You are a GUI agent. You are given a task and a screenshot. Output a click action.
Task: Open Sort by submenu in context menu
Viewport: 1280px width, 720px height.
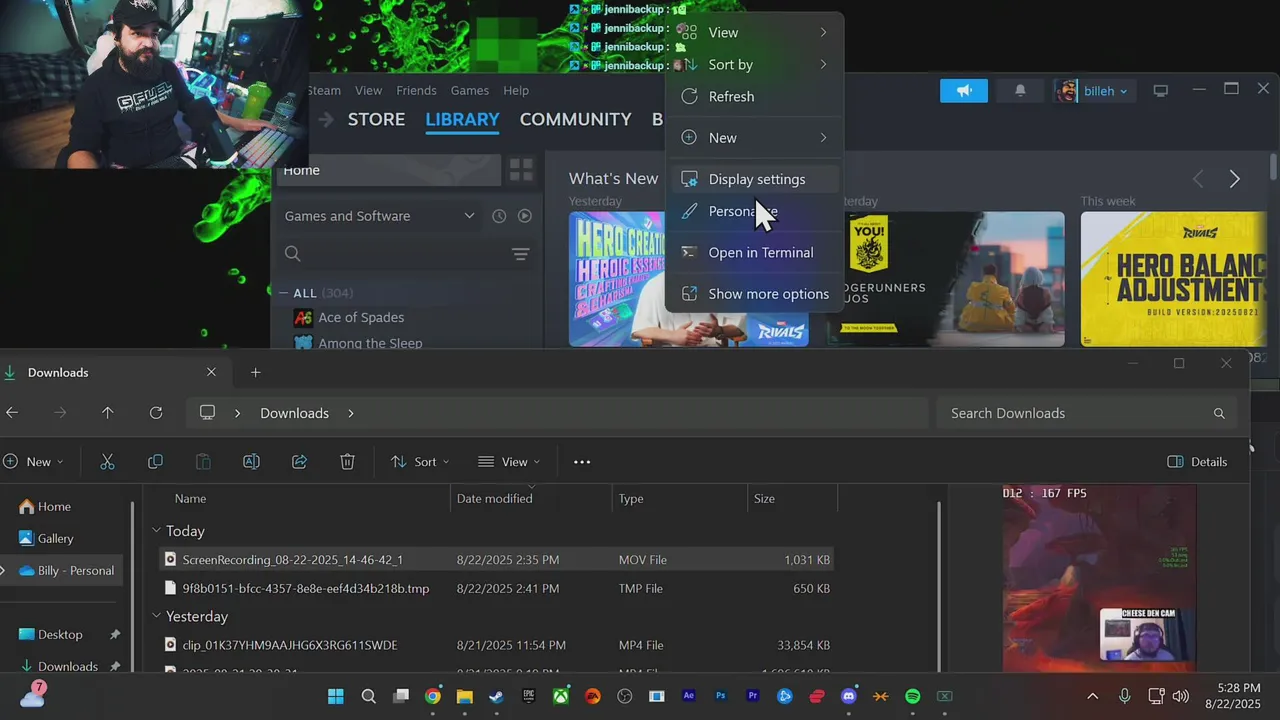click(755, 65)
